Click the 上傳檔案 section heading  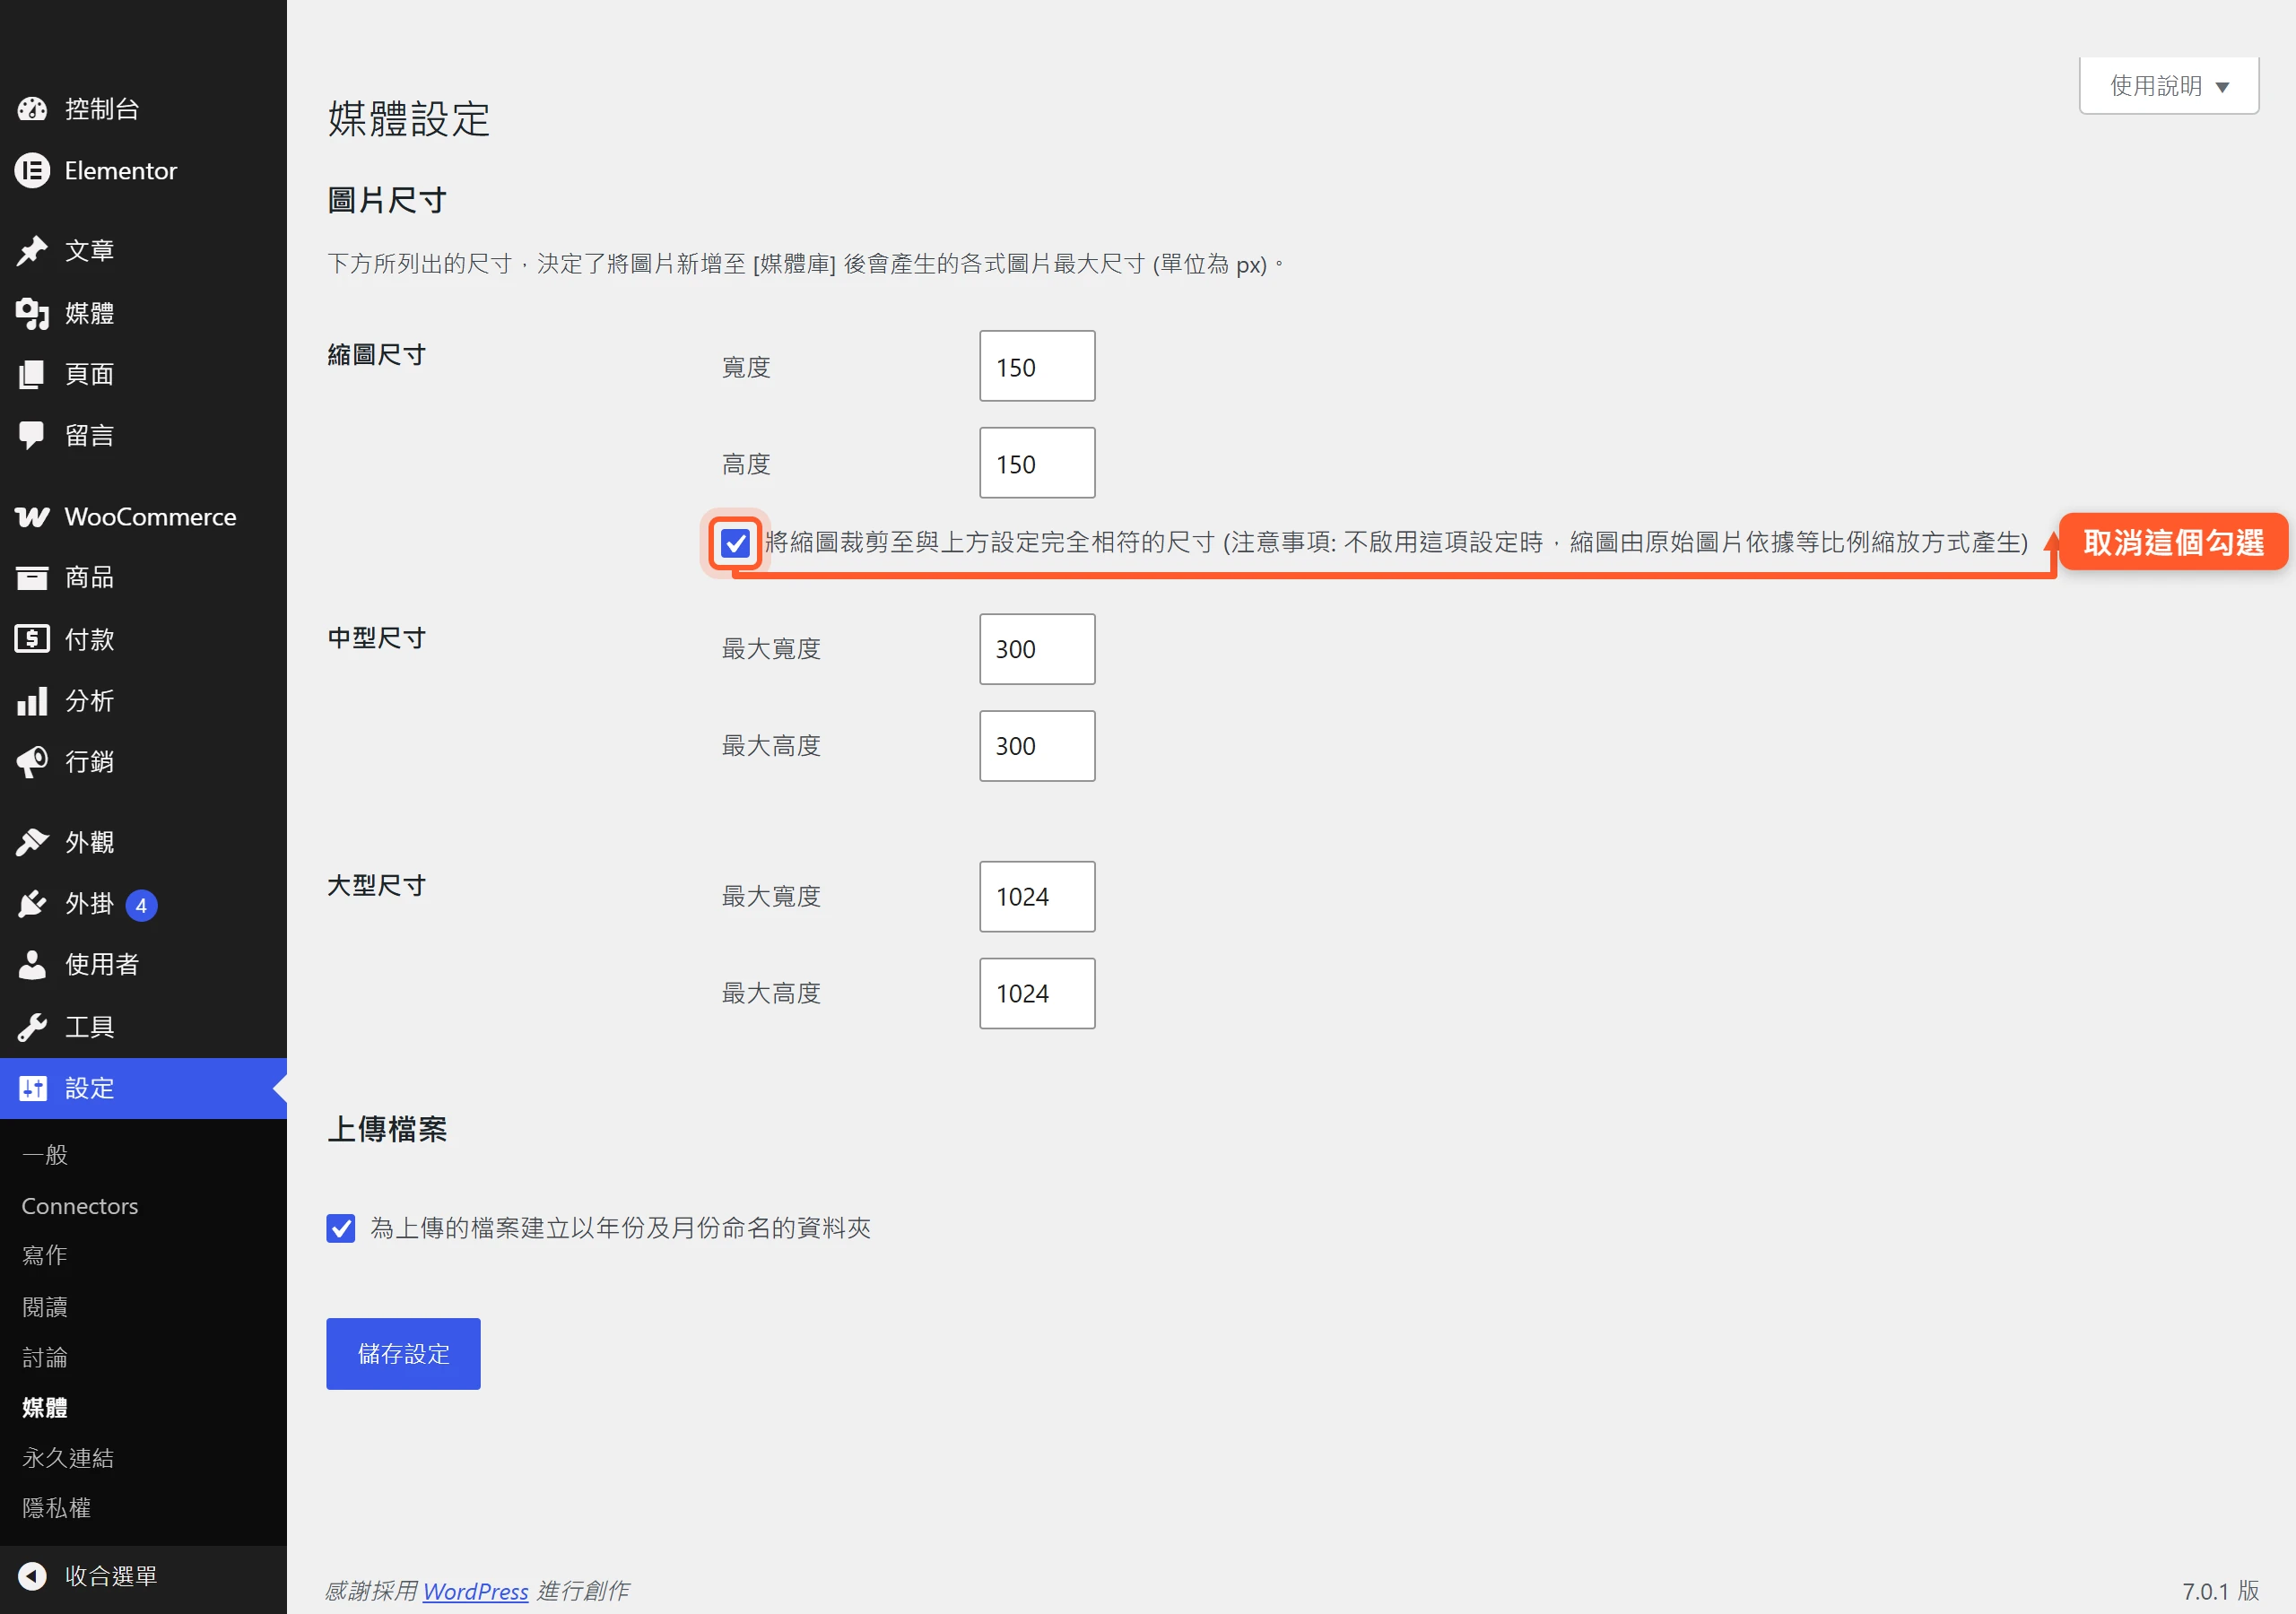387,1130
